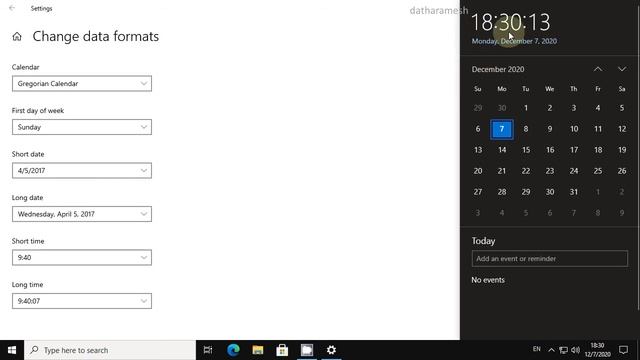Open the Calendar dropdown showing Gregorian Calendar
The width and height of the screenshot is (640, 360).
tap(82, 84)
